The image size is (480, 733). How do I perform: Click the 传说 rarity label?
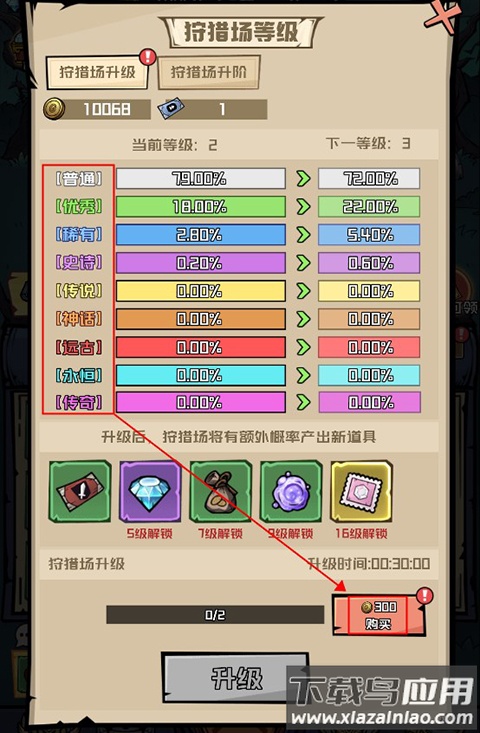coord(79,291)
